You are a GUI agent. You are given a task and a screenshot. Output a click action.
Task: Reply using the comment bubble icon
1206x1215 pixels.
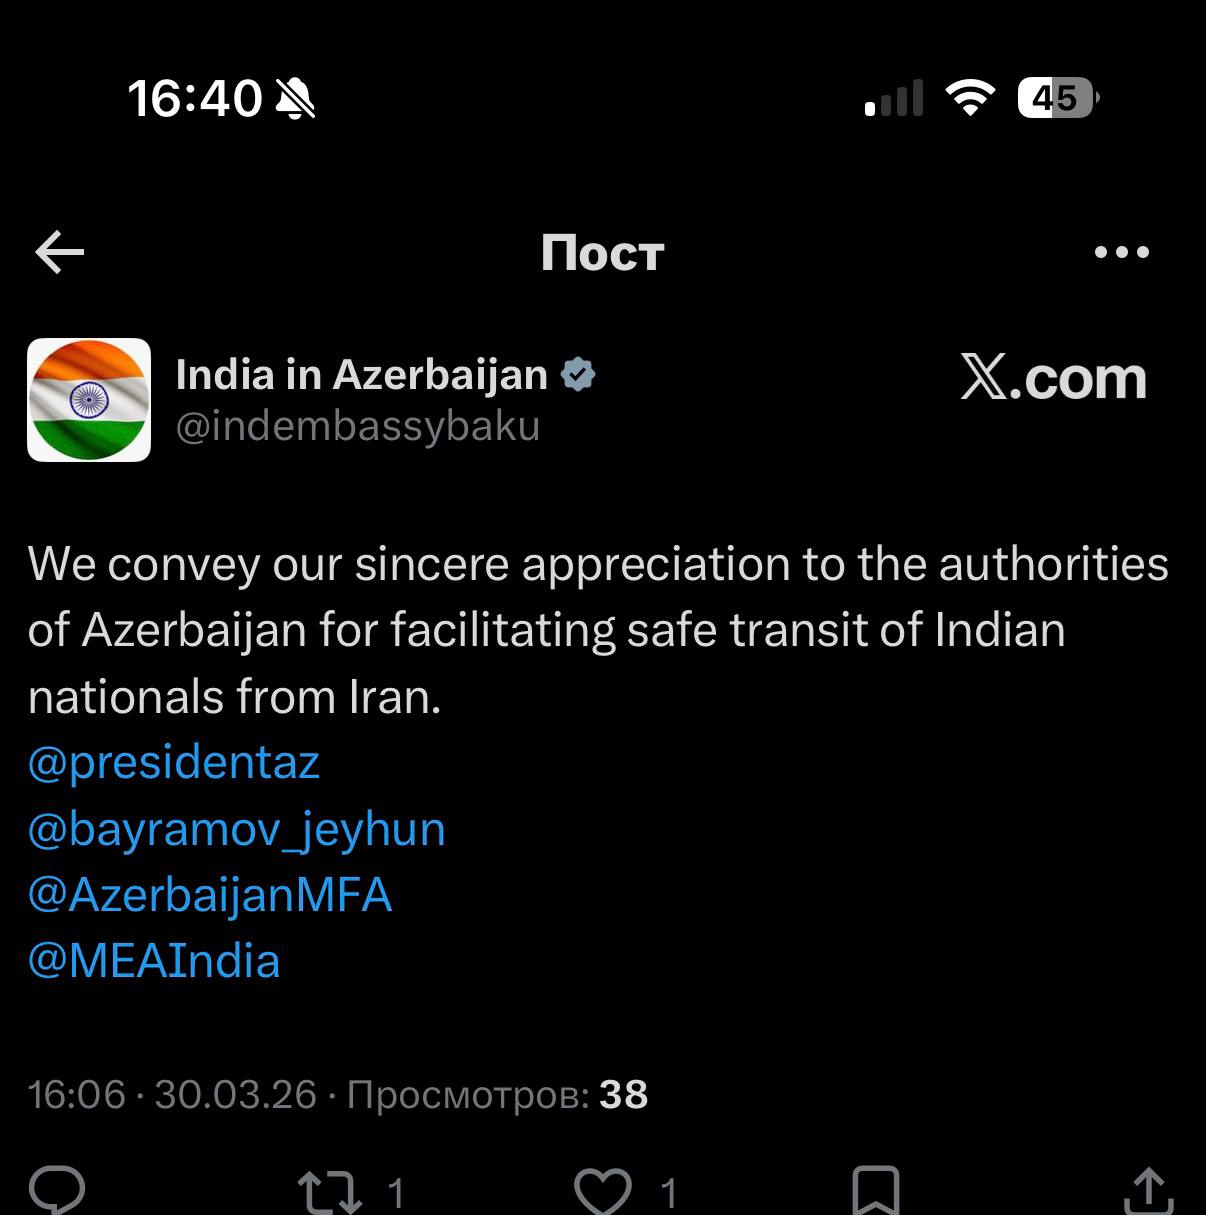point(57,1191)
